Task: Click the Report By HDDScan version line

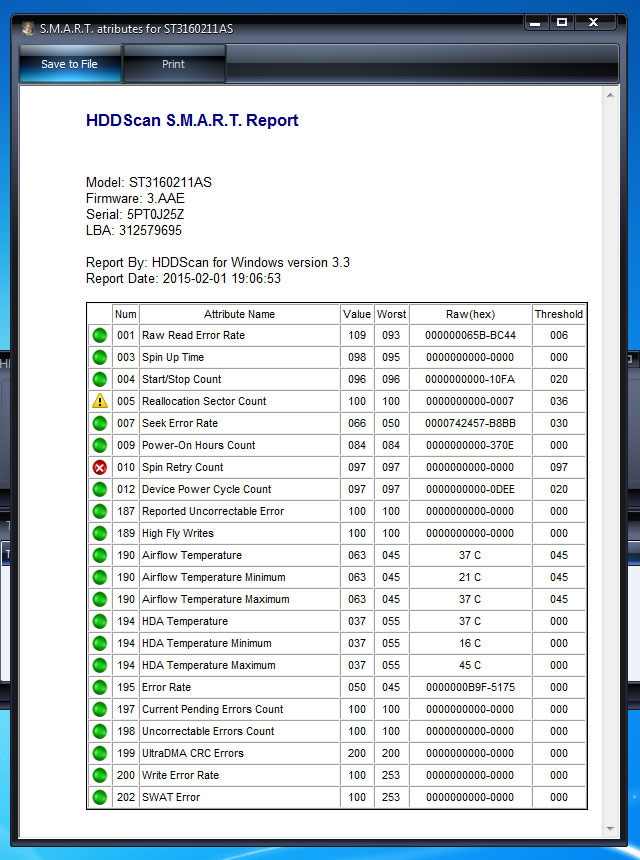Action: click(218, 262)
